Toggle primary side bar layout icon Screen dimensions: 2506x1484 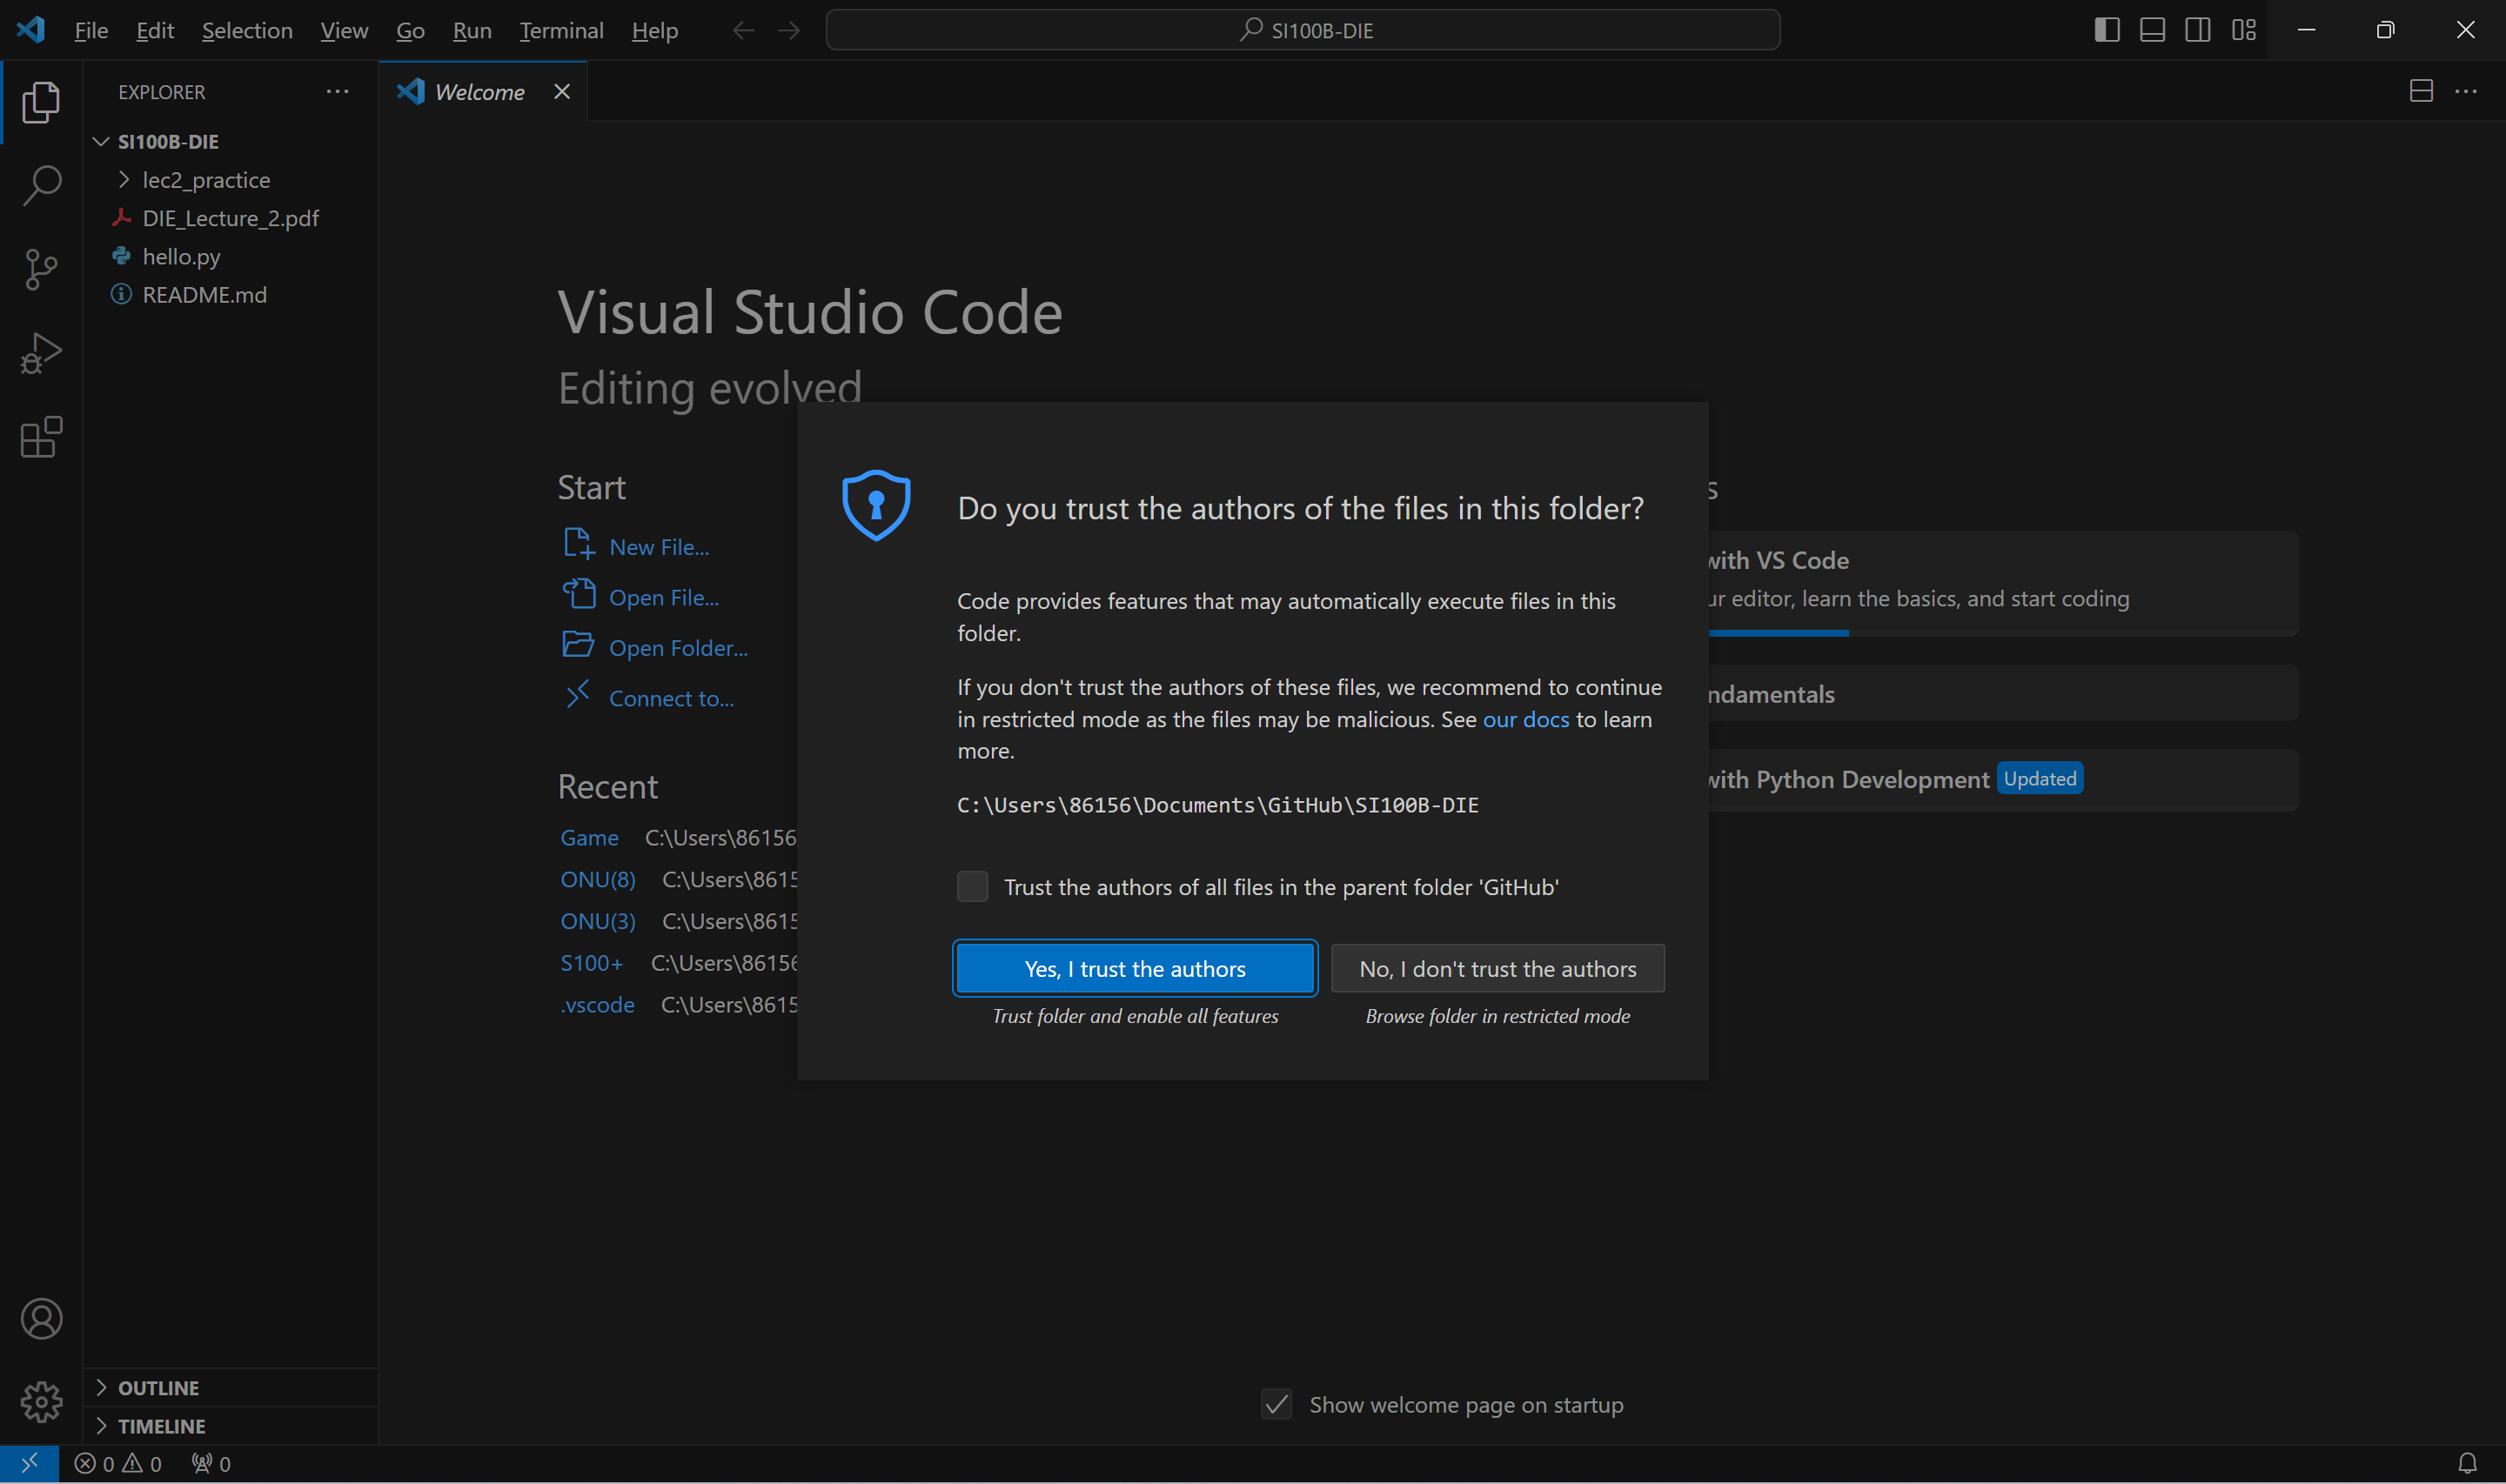point(2106,30)
